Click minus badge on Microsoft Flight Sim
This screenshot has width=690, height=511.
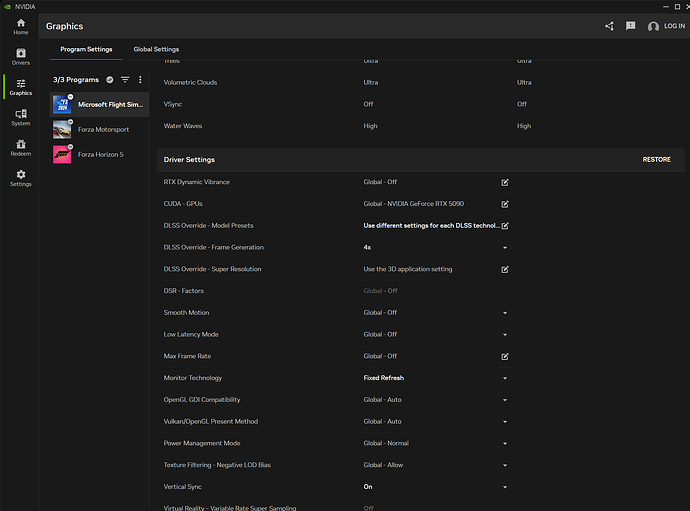click(x=70, y=97)
